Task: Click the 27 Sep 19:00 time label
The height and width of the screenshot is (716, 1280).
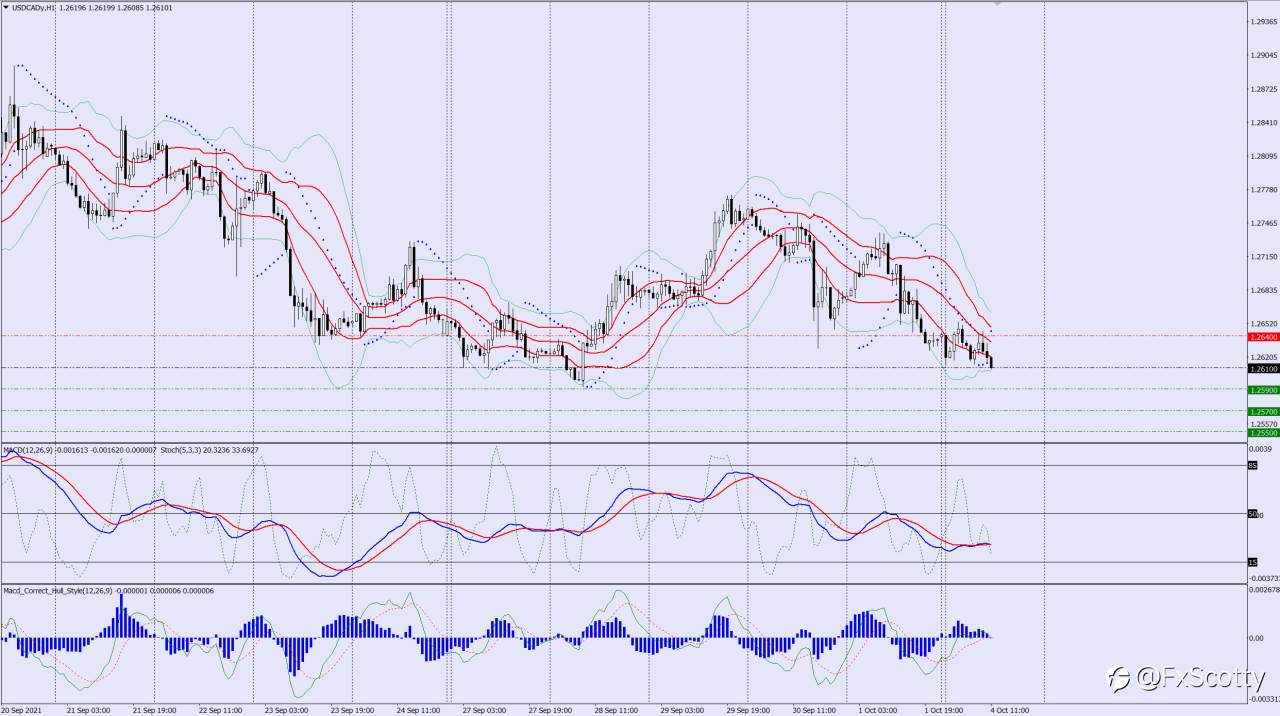Action: pos(550,709)
